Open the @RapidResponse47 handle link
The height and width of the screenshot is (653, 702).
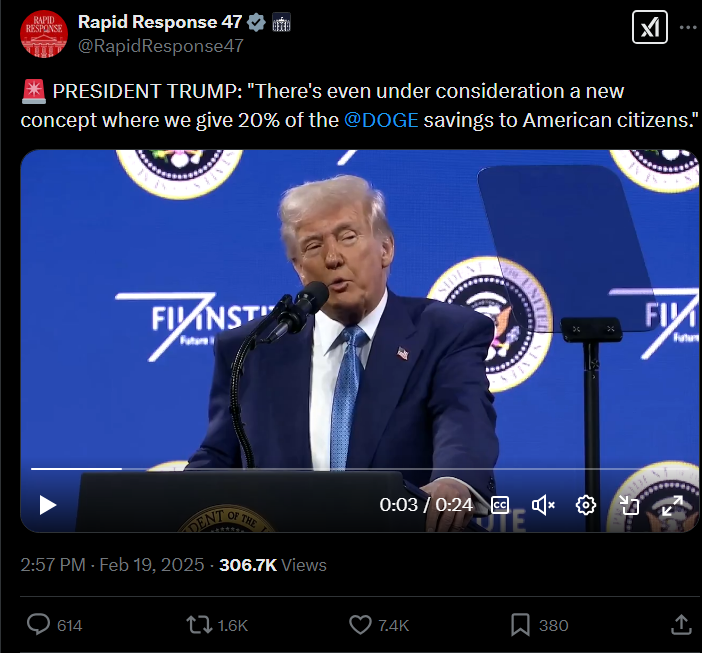tap(161, 46)
